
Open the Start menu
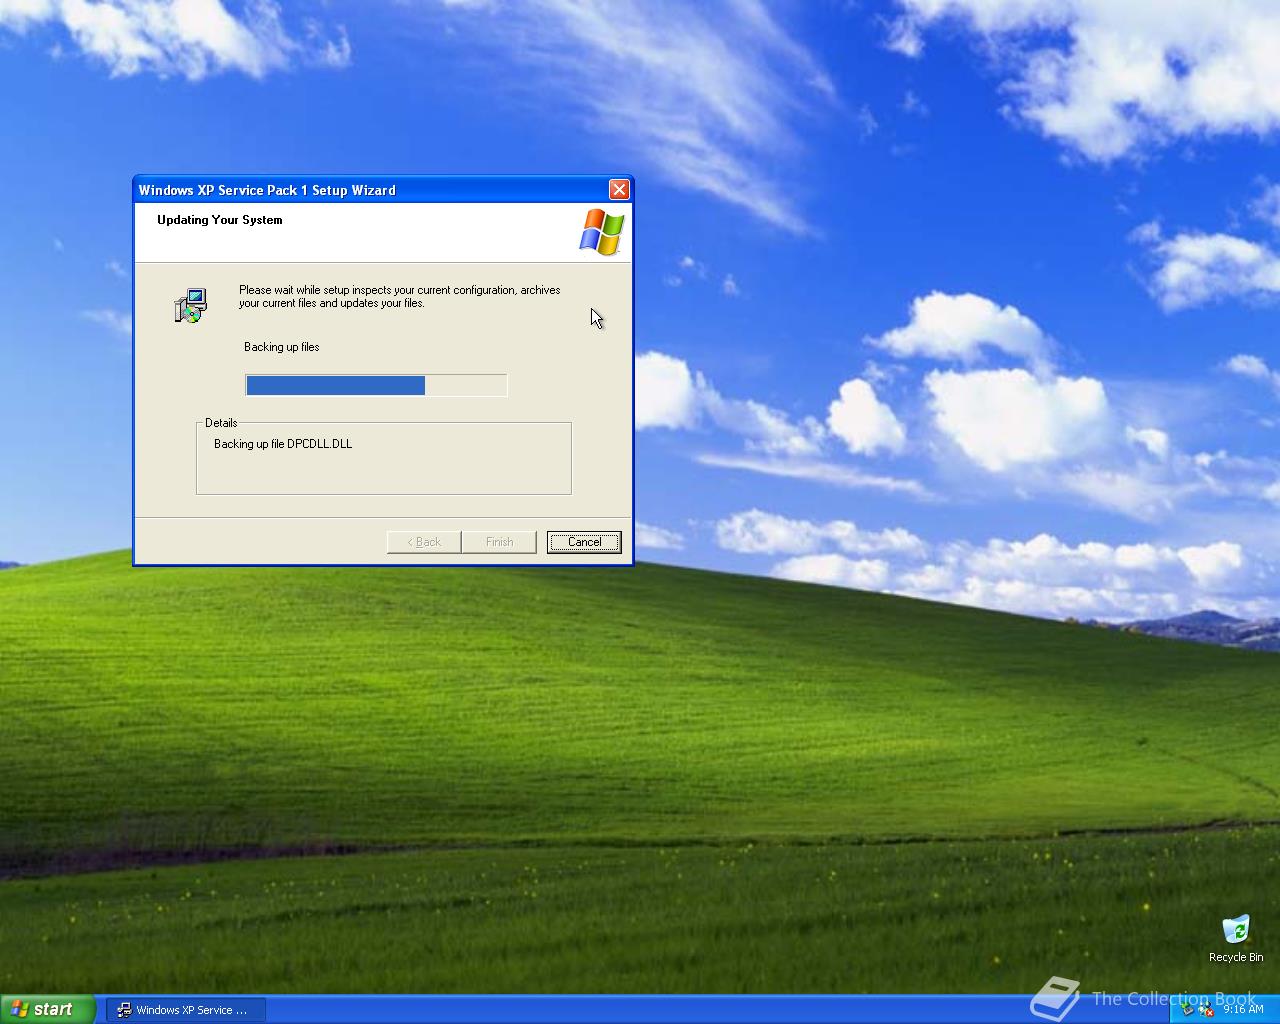pyautogui.click(x=47, y=1009)
